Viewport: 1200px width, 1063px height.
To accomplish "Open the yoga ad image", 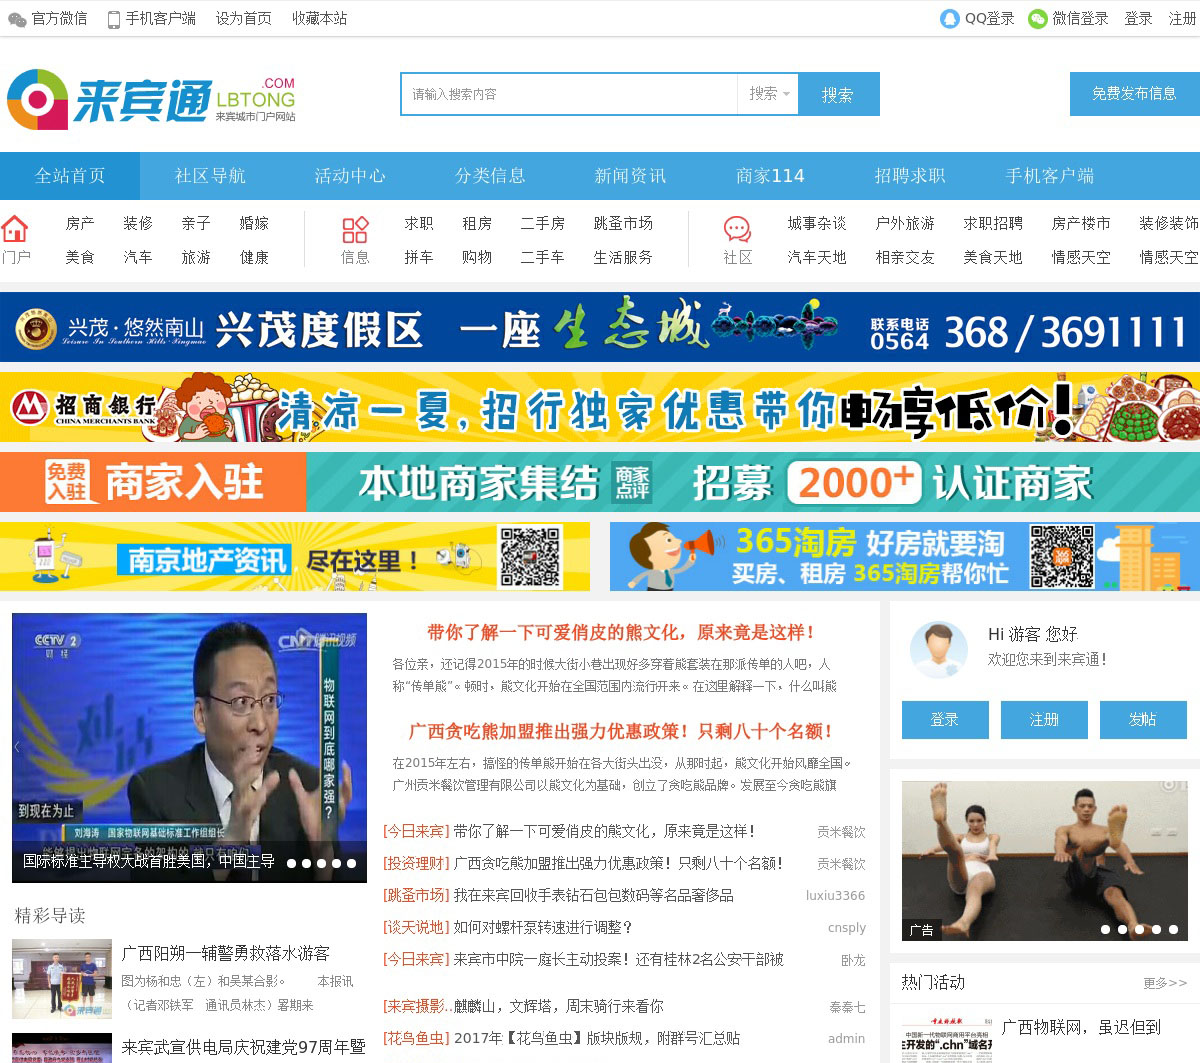I will pyautogui.click(x=1044, y=861).
